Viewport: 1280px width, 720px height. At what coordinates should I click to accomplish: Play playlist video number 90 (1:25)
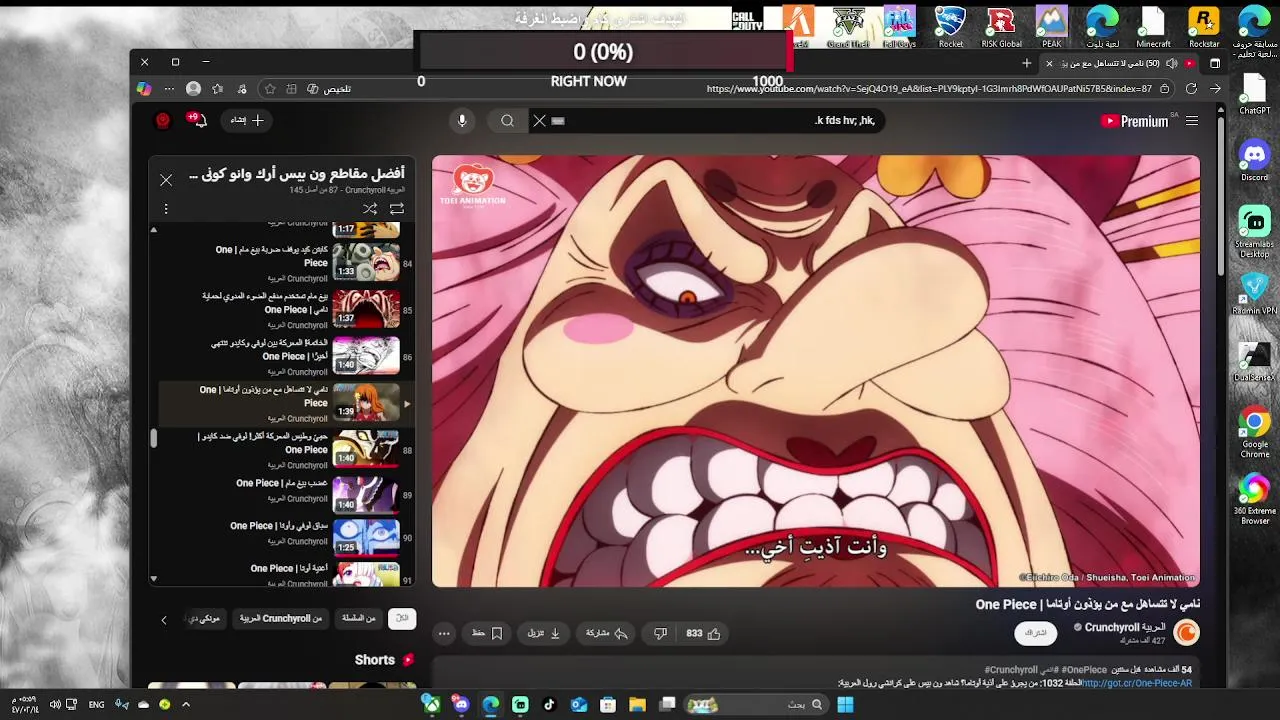287,538
